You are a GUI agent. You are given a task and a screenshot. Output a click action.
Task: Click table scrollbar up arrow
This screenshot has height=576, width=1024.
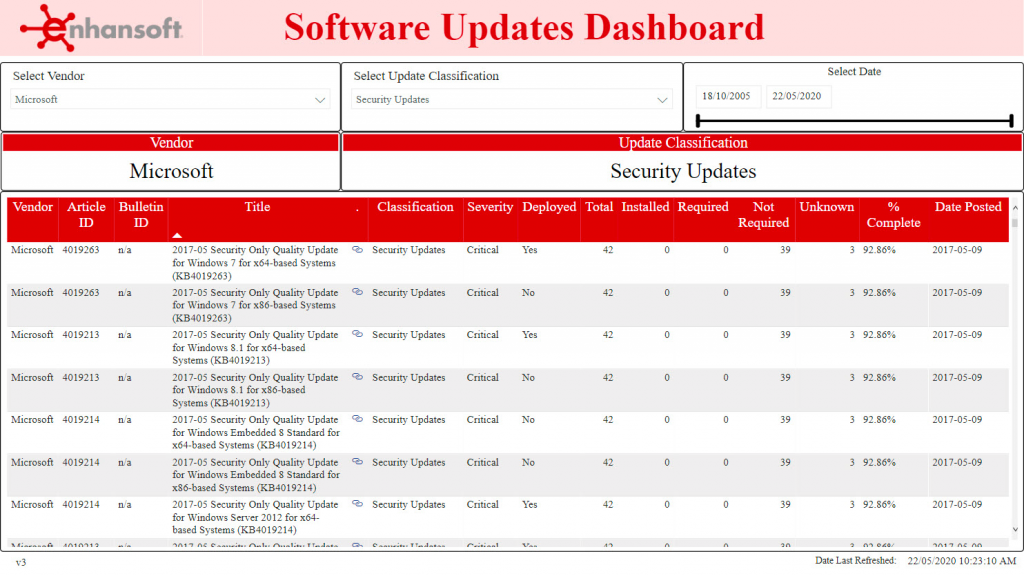click(1015, 208)
